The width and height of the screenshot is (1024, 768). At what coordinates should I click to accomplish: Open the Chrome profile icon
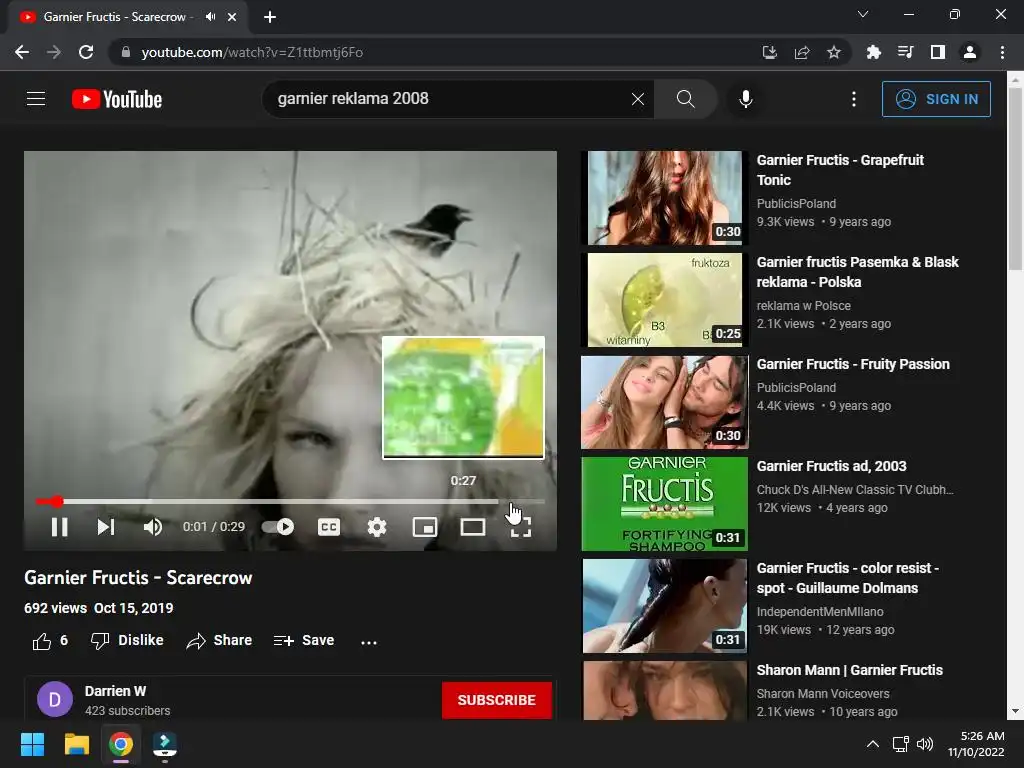(x=970, y=52)
